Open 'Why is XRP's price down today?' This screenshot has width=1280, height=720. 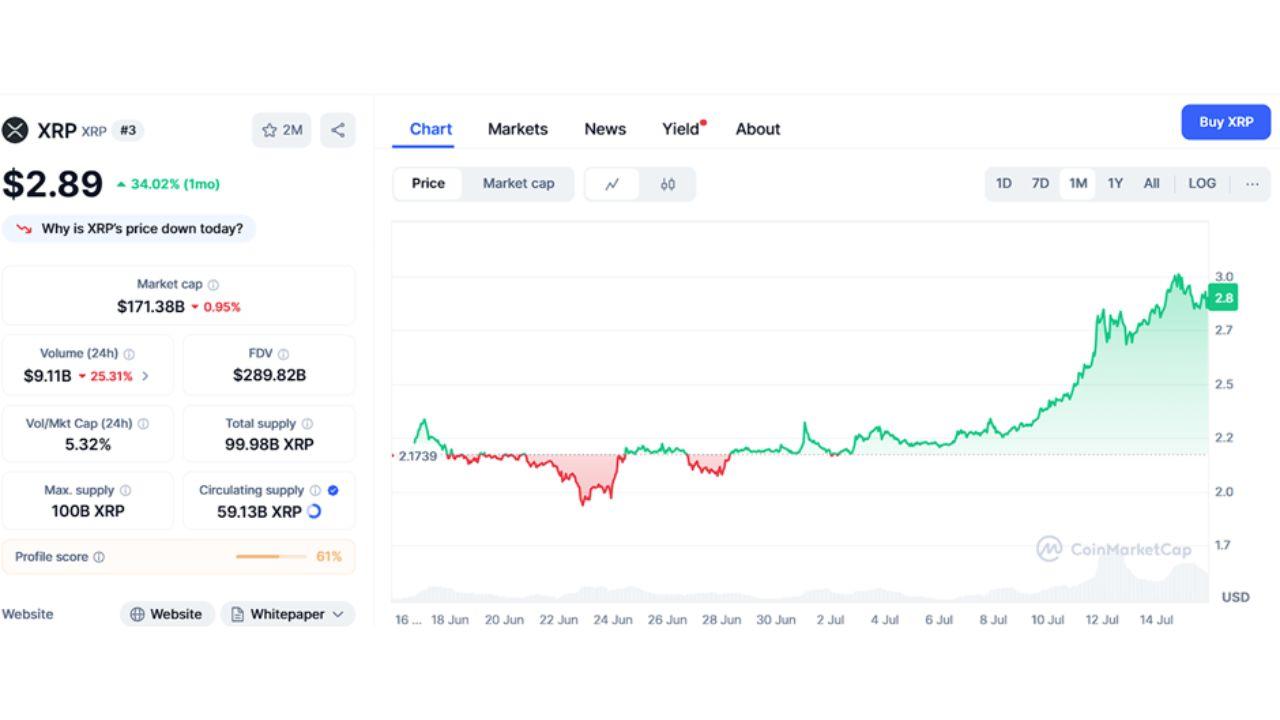129,229
